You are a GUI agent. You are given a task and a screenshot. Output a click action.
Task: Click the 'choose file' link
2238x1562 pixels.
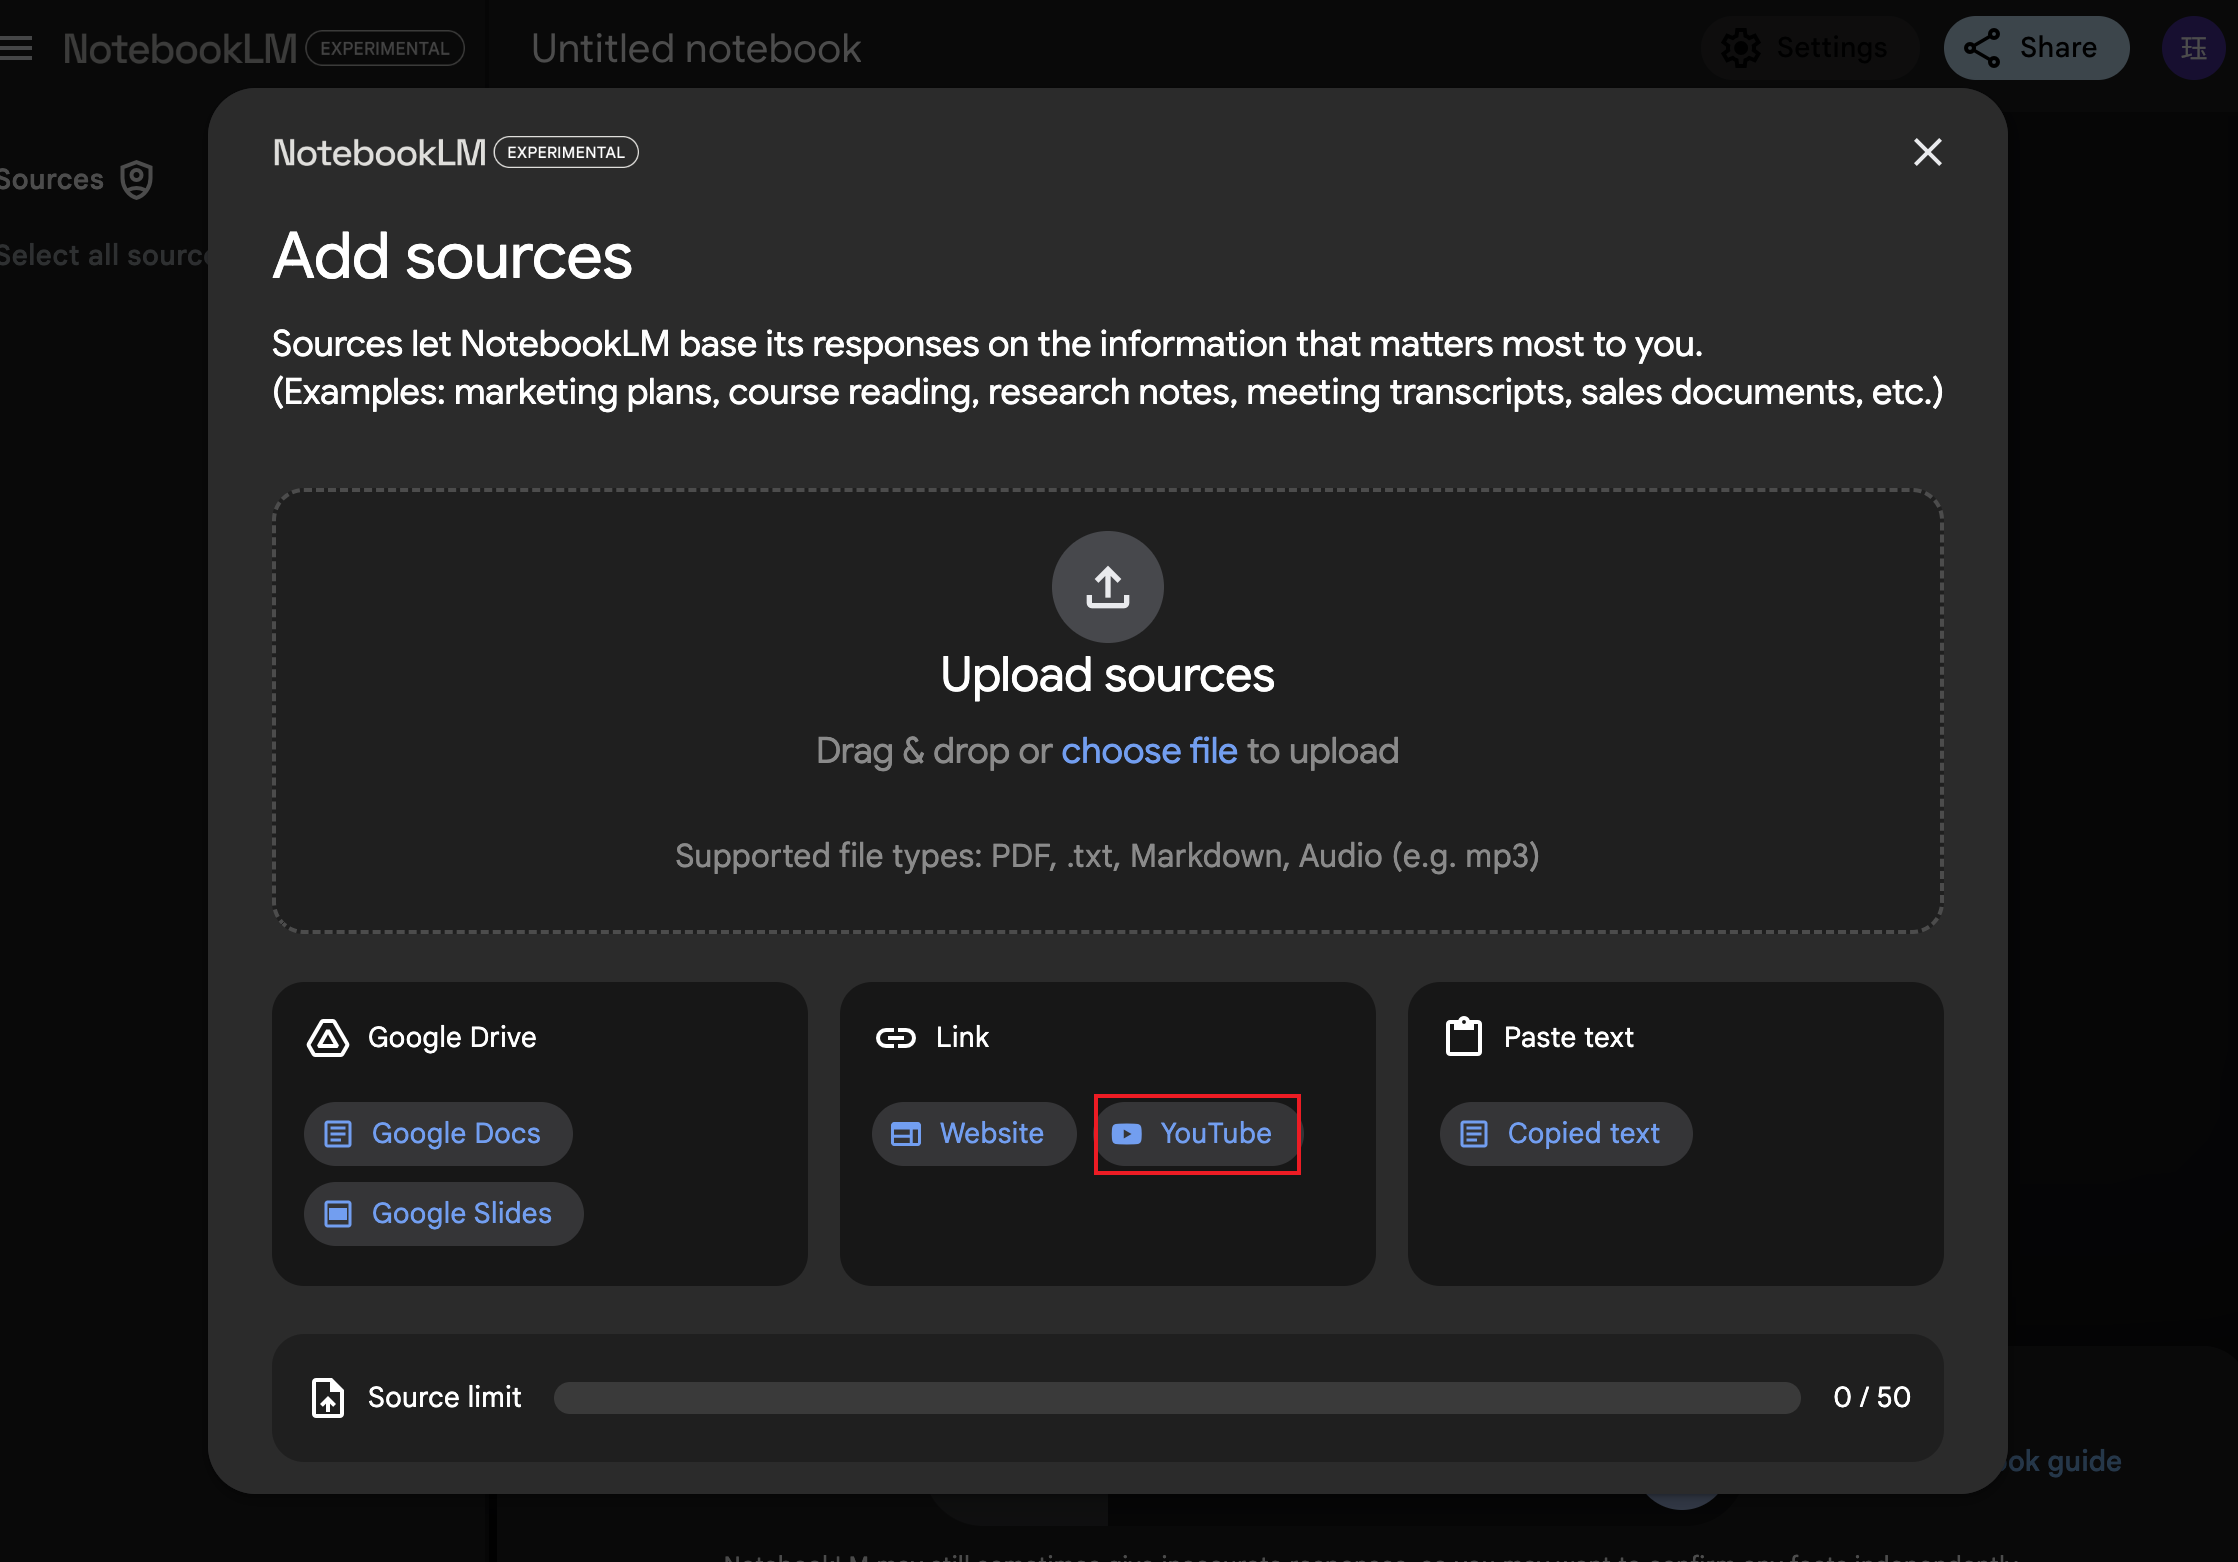(1149, 751)
